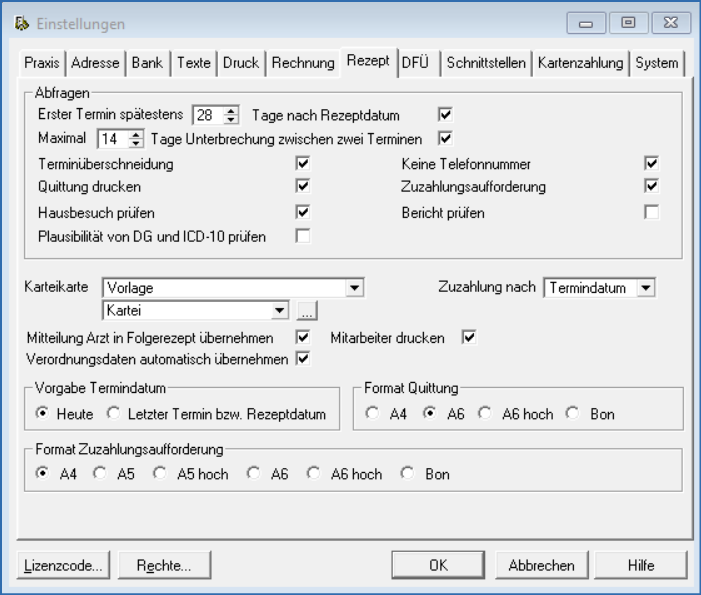Toggle Tage nach Rezeptdatum checkbox
Screen dimensions: 701x595
pos(445,115)
